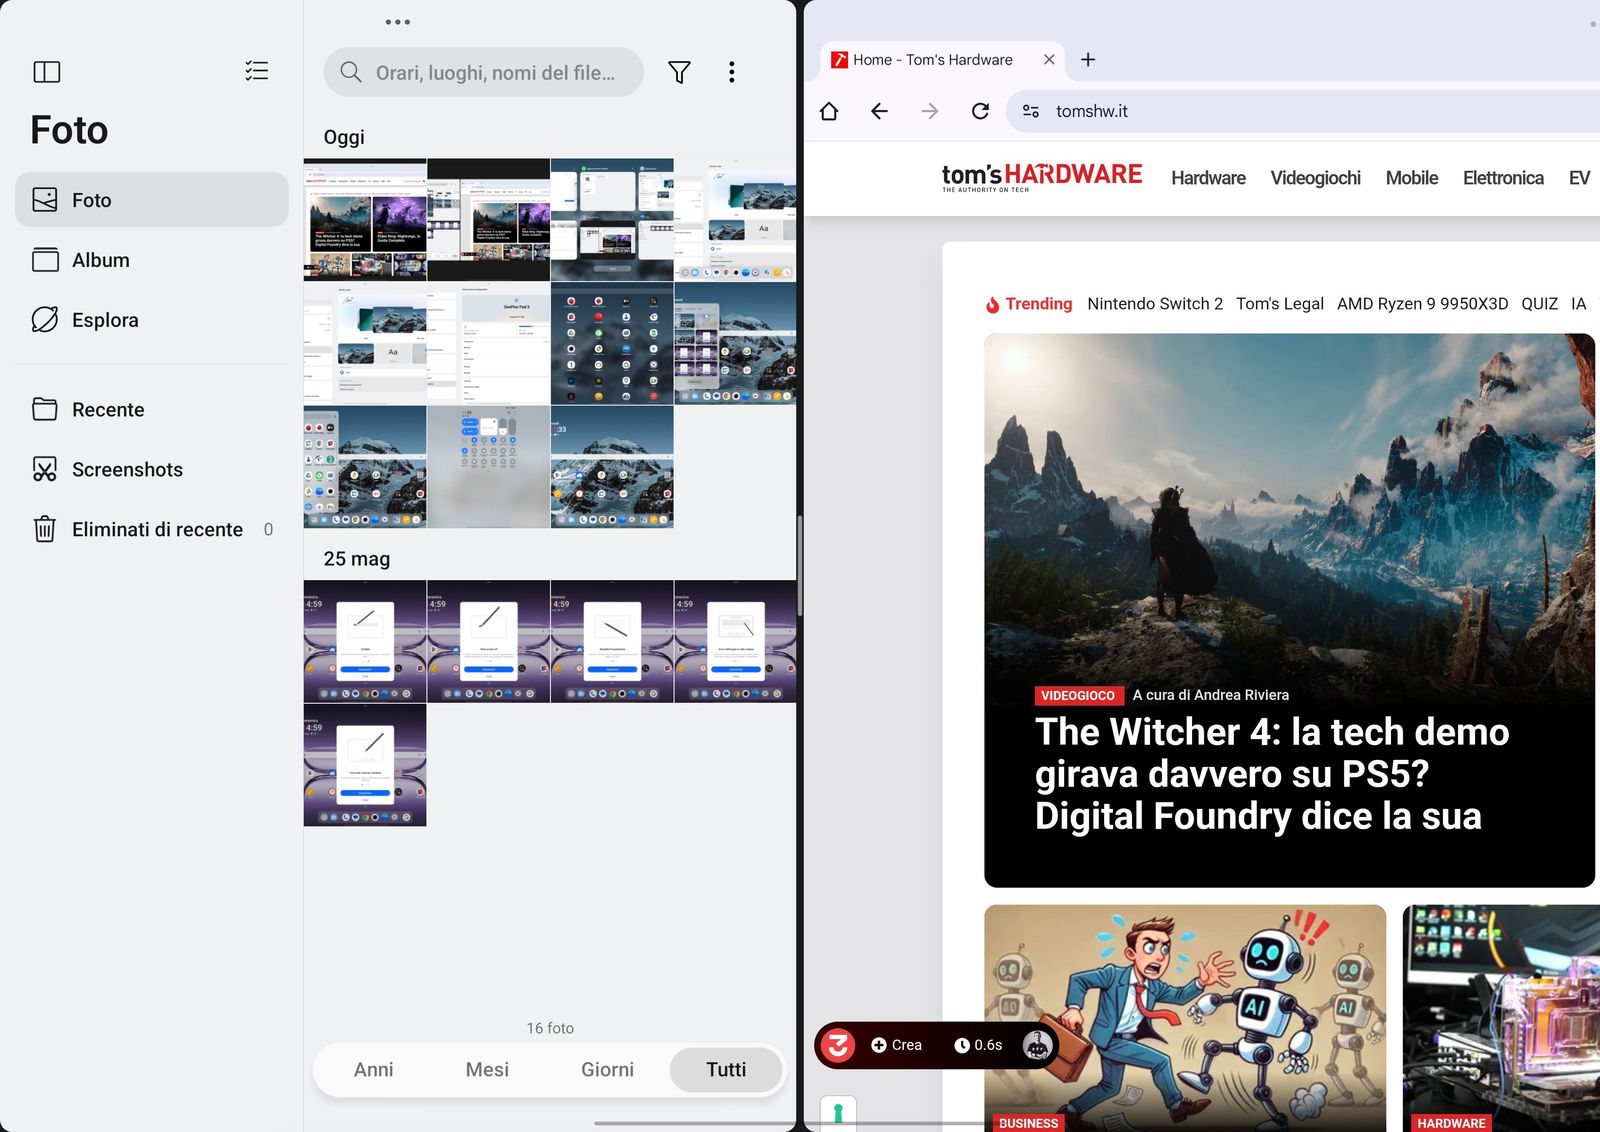This screenshot has width=1600, height=1132.
Task: Open the selection checklist icon in Foto
Action: pos(256,71)
